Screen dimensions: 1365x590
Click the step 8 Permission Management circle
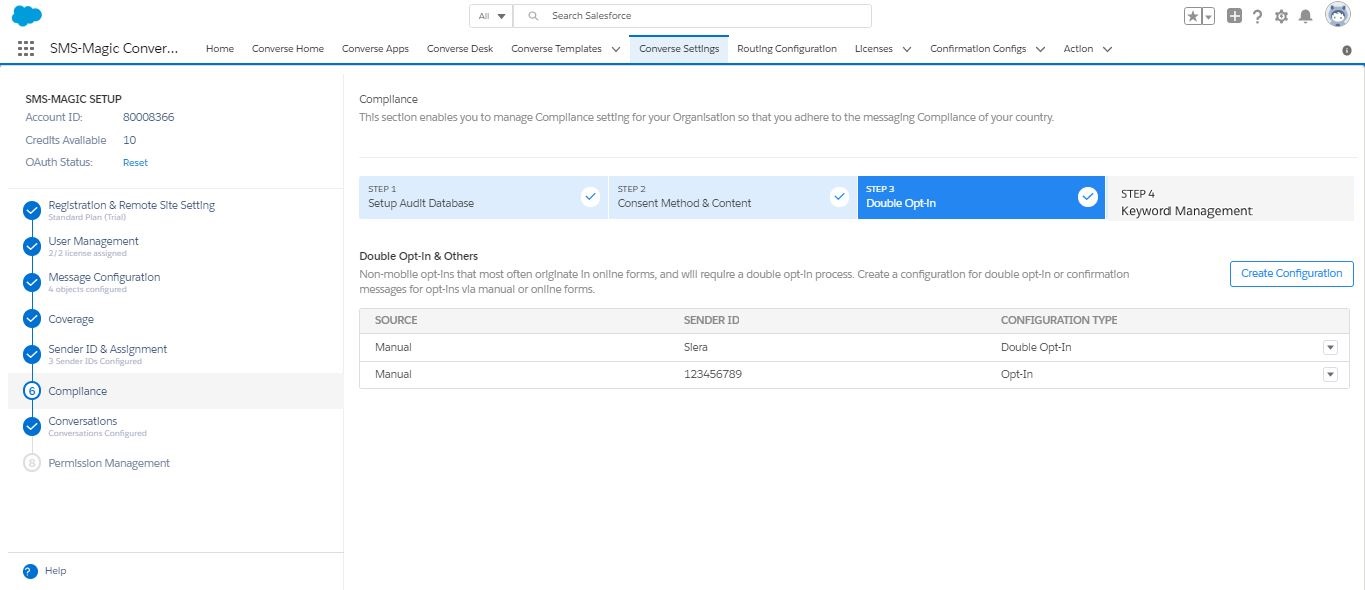point(32,463)
